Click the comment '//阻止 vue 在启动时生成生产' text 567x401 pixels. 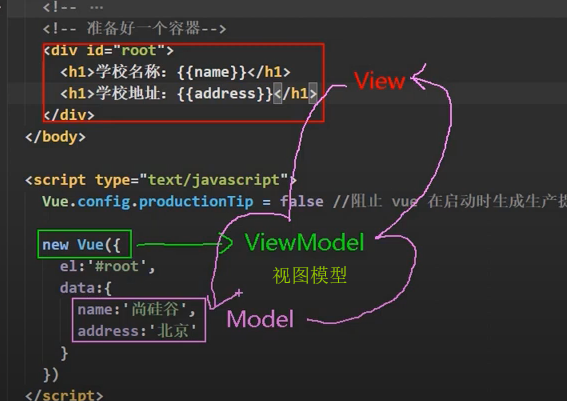(450, 201)
